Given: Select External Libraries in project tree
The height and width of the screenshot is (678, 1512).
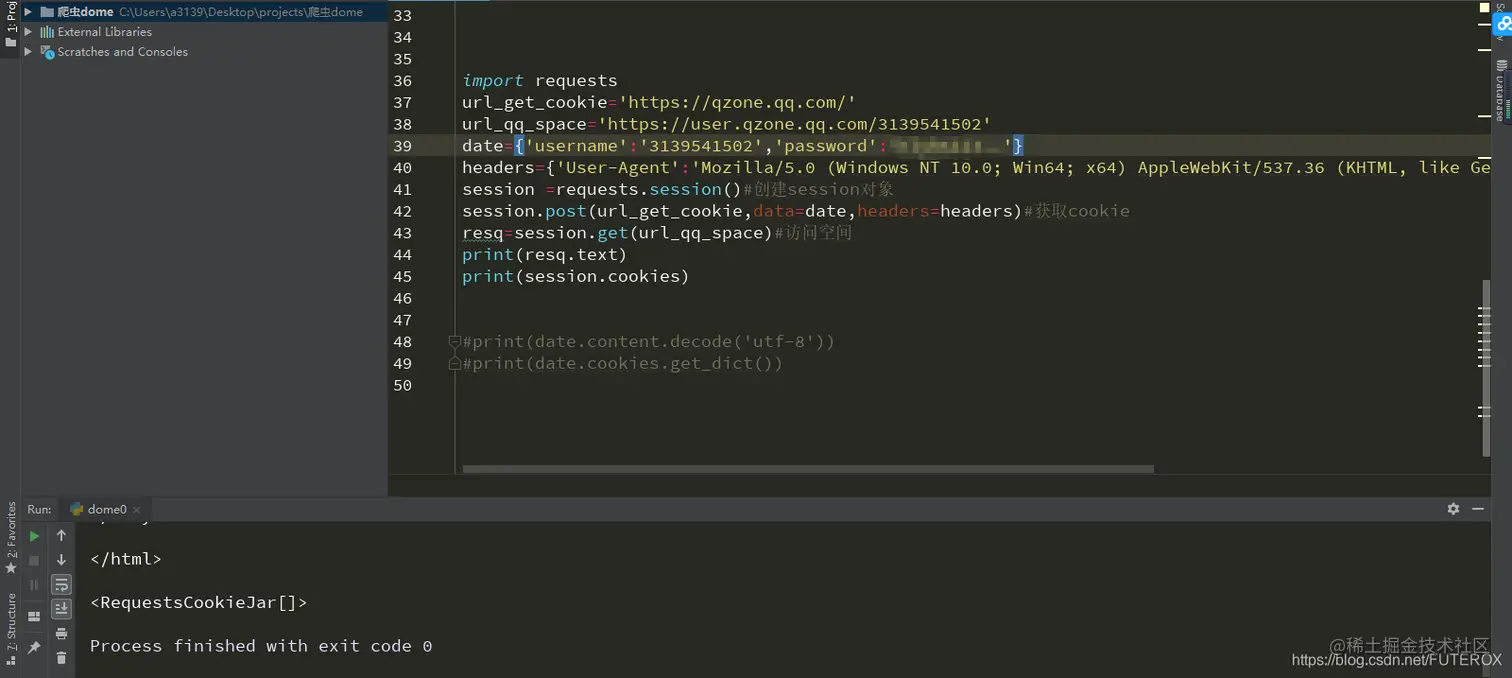Looking at the screenshot, I should (105, 32).
